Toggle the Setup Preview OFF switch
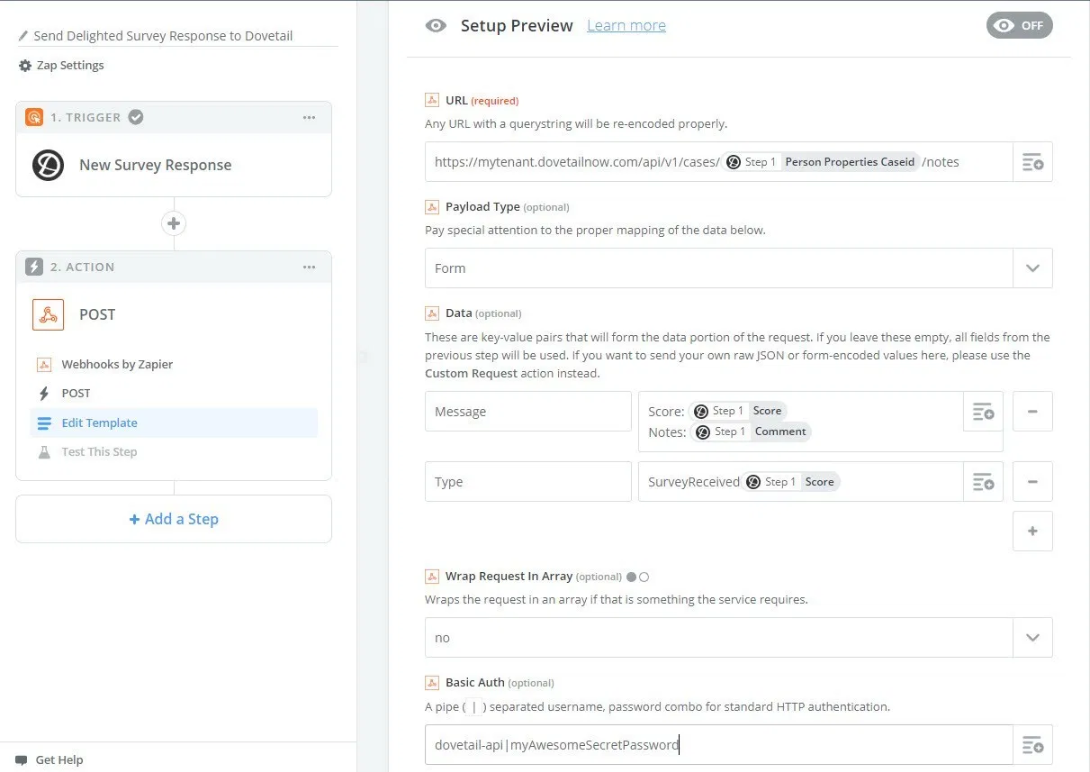 tap(1019, 26)
